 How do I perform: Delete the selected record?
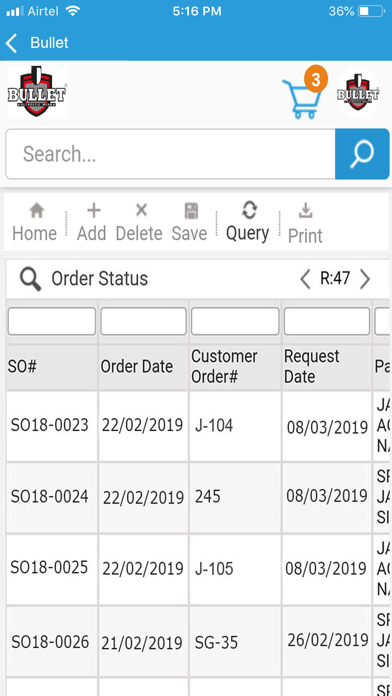point(139,223)
